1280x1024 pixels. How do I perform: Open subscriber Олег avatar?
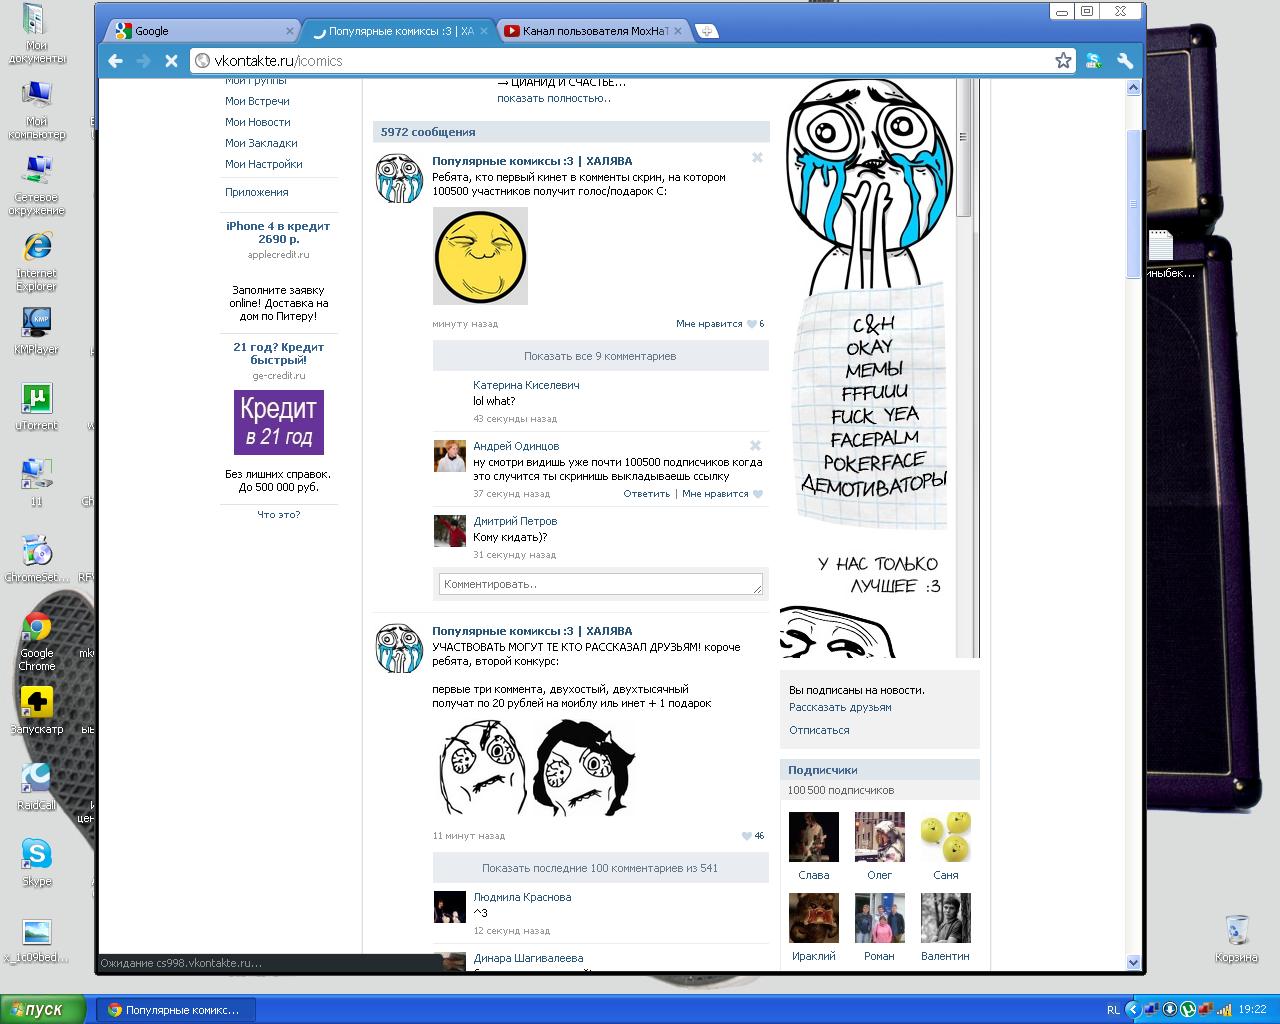click(x=880, y=837)
